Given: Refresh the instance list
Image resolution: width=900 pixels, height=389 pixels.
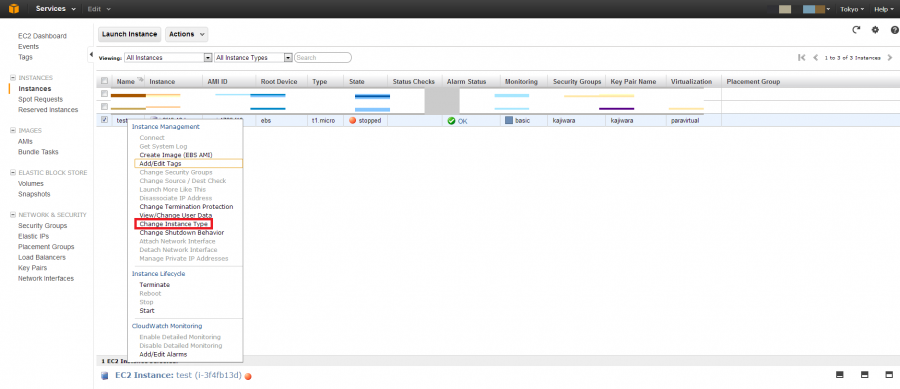Looking at the screenshot, I should tap(856, 30).
